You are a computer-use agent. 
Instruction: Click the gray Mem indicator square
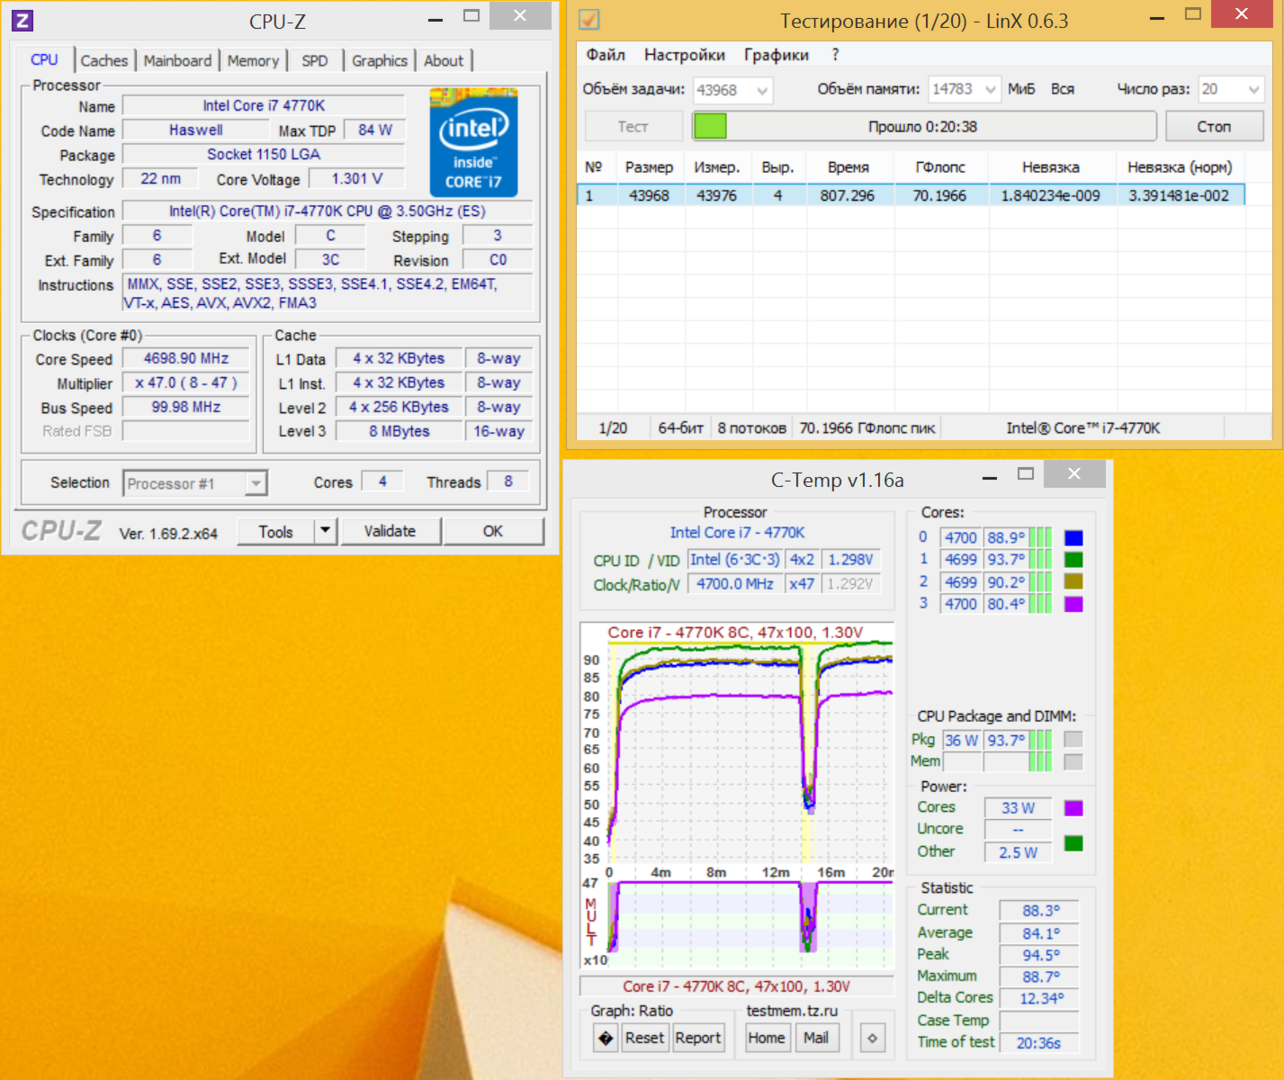click(x=1073, y=762)
